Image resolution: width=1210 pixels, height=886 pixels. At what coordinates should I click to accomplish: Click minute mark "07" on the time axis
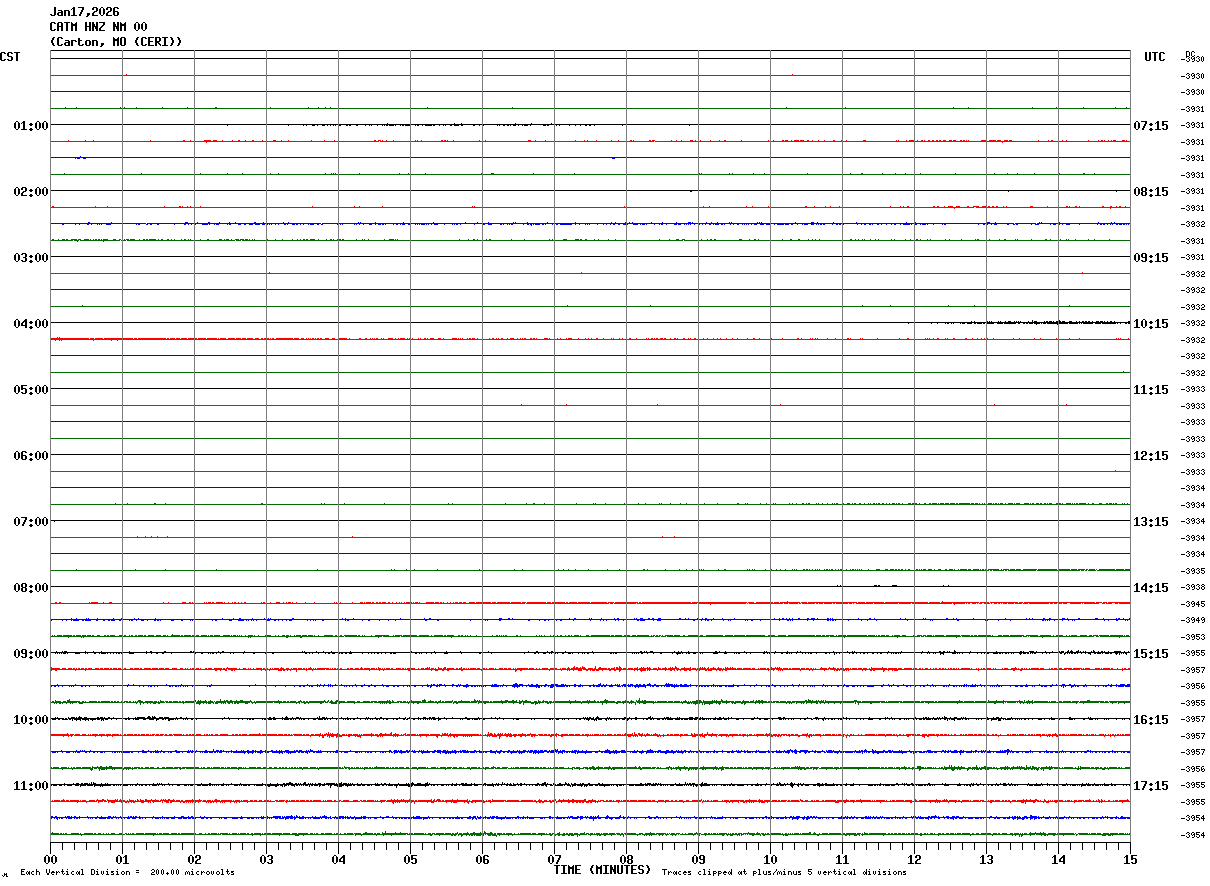pos(554,859)
